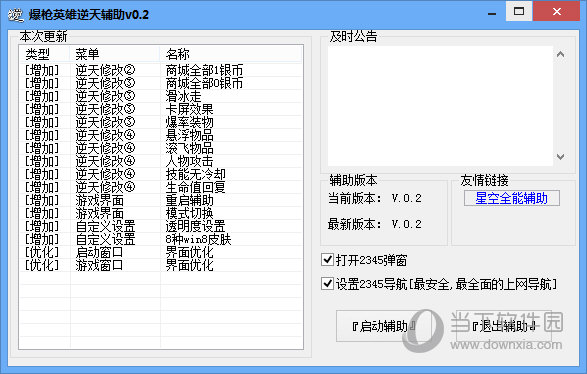This screenshot has height=374, width=587.
Task: Sort by the 类型 column header
Action: (45, 54)
